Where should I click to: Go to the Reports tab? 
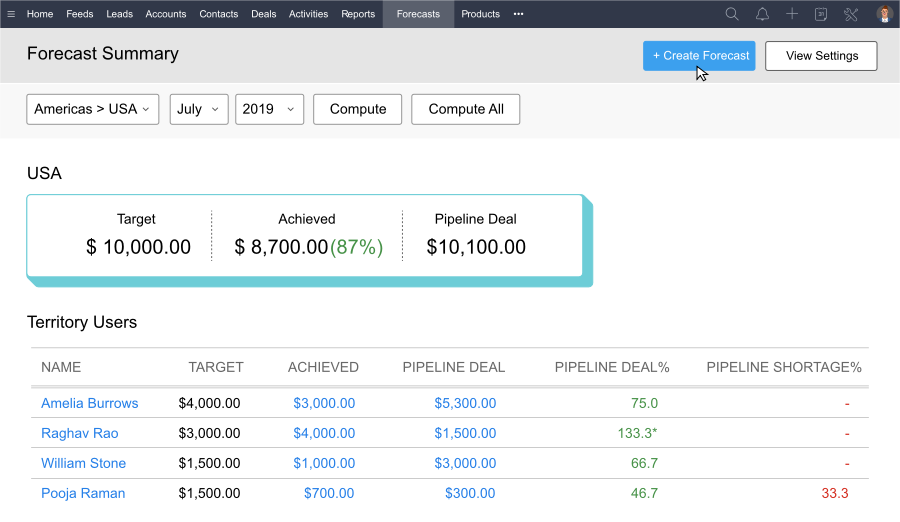pyautogui.click(x=358, y=14)
